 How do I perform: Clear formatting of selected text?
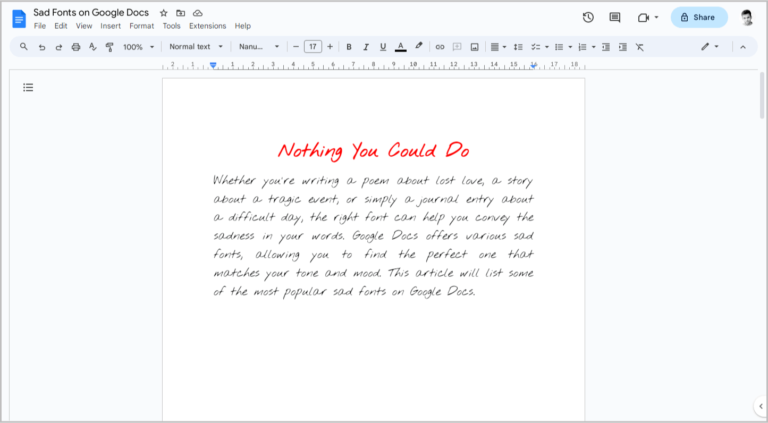tap(640, 47)
